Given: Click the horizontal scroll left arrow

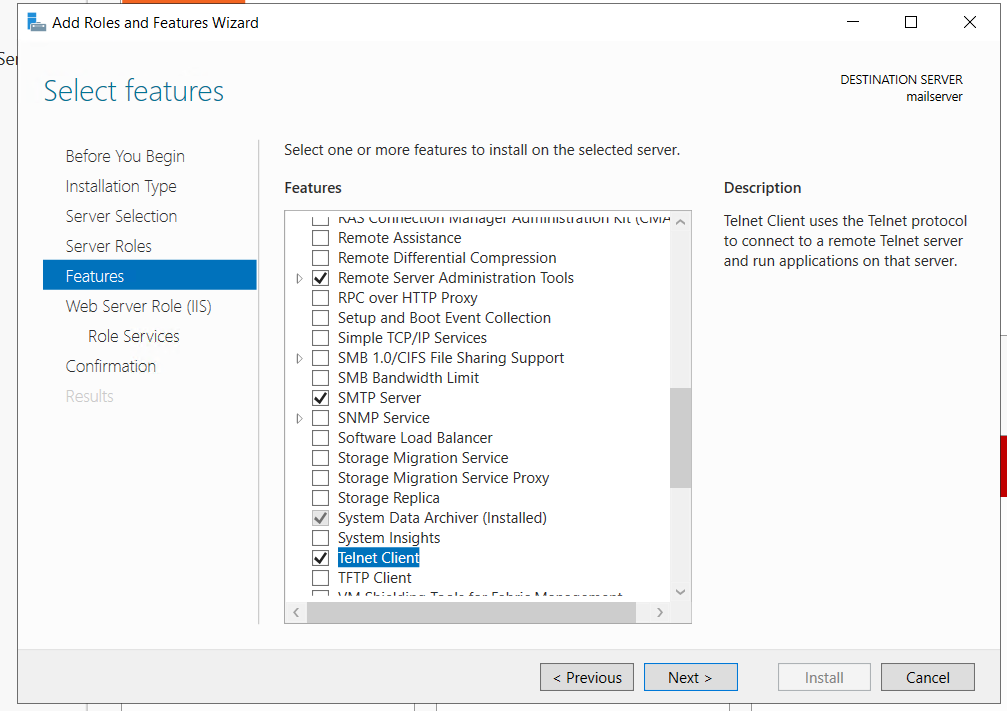Looking at the screenshot, I should (296, 612).
